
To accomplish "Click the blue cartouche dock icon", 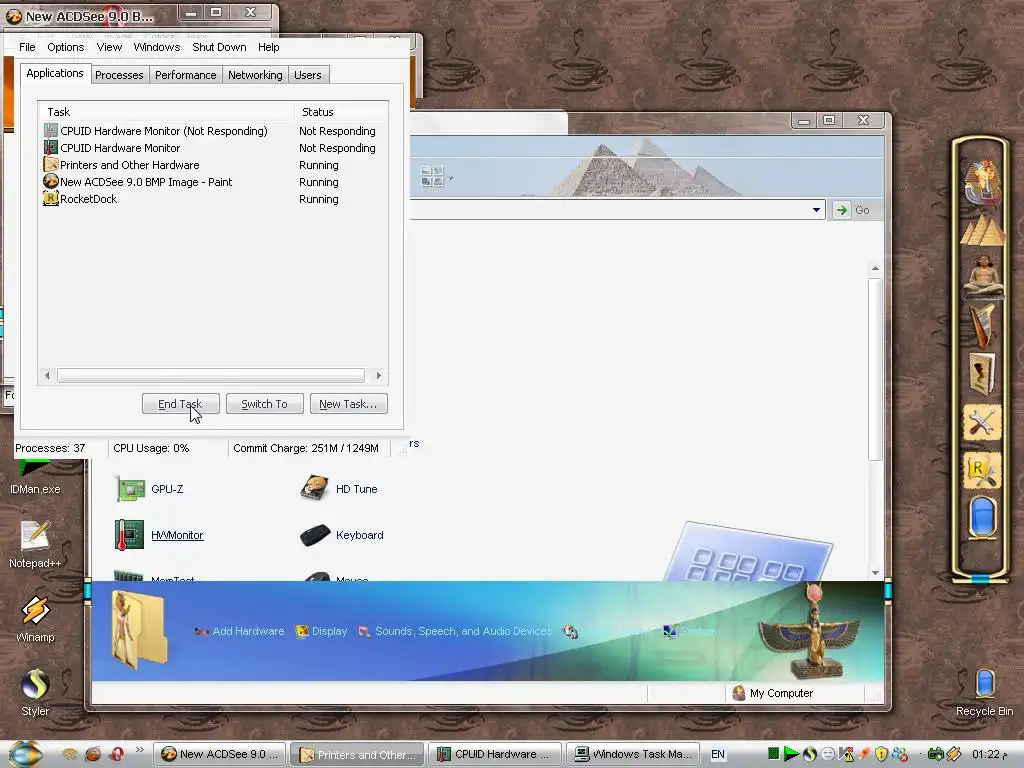I will click(982, 517).
